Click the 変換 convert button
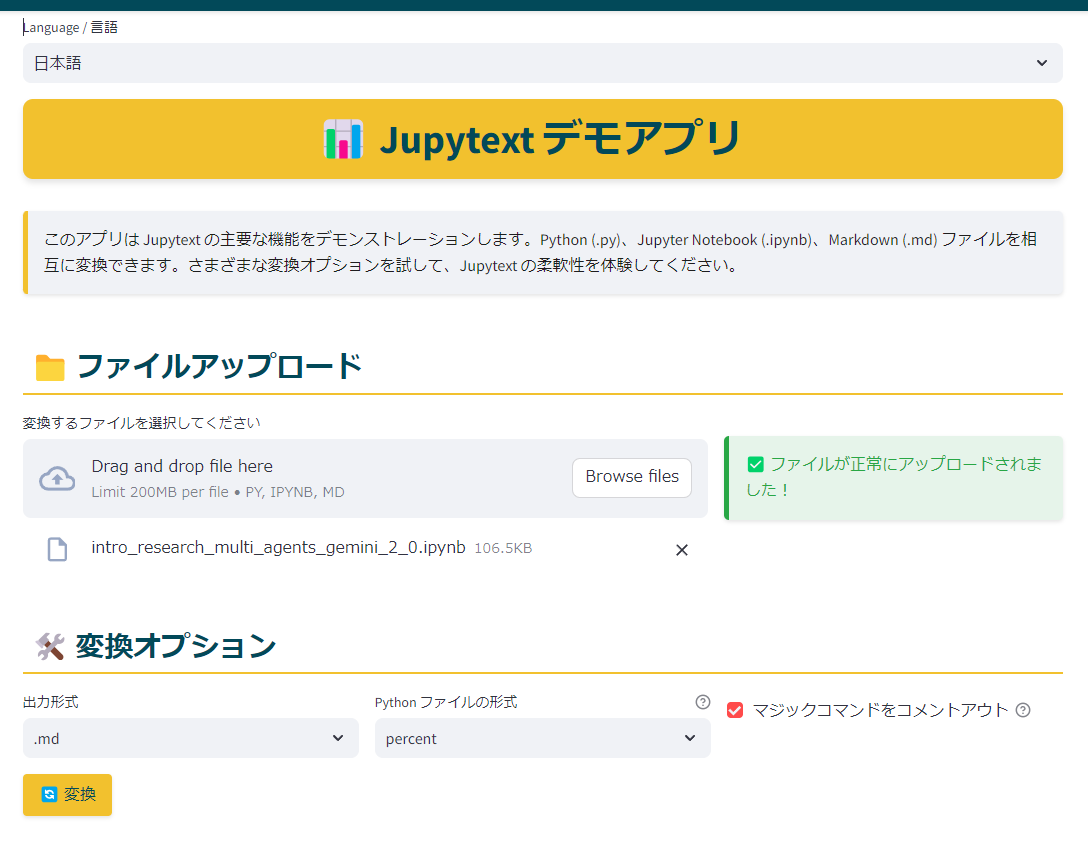This screenshot has width=1088, height=844. point(68,795)
